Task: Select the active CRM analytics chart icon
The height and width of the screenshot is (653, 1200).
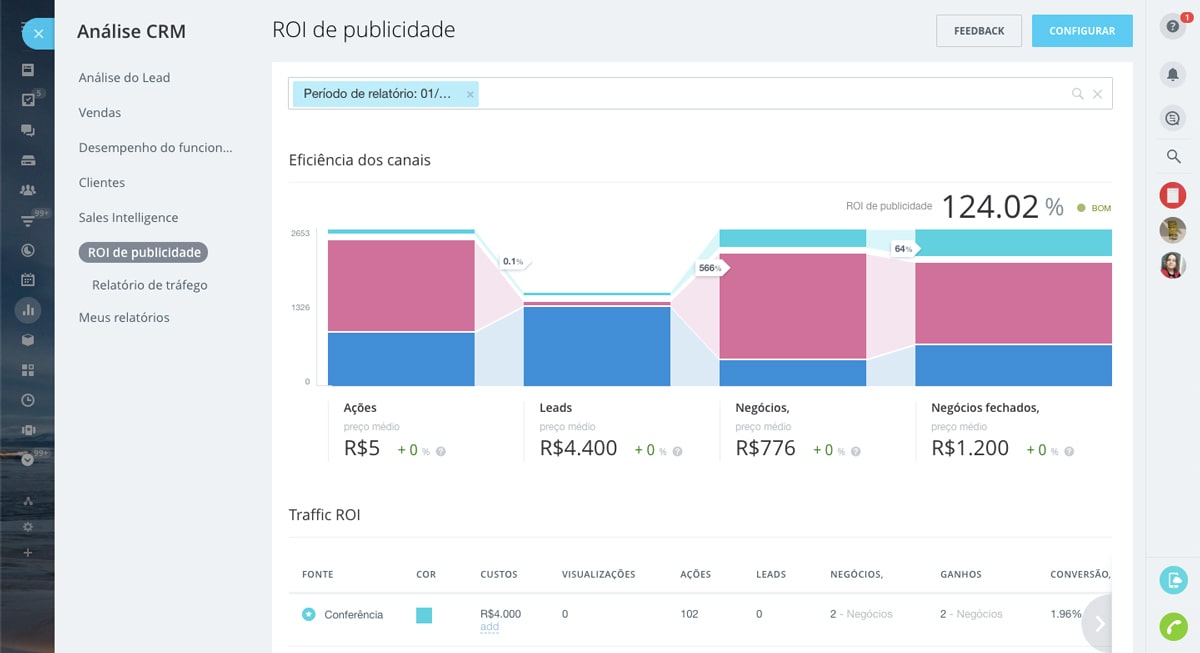Action: (x=28, y=310)
